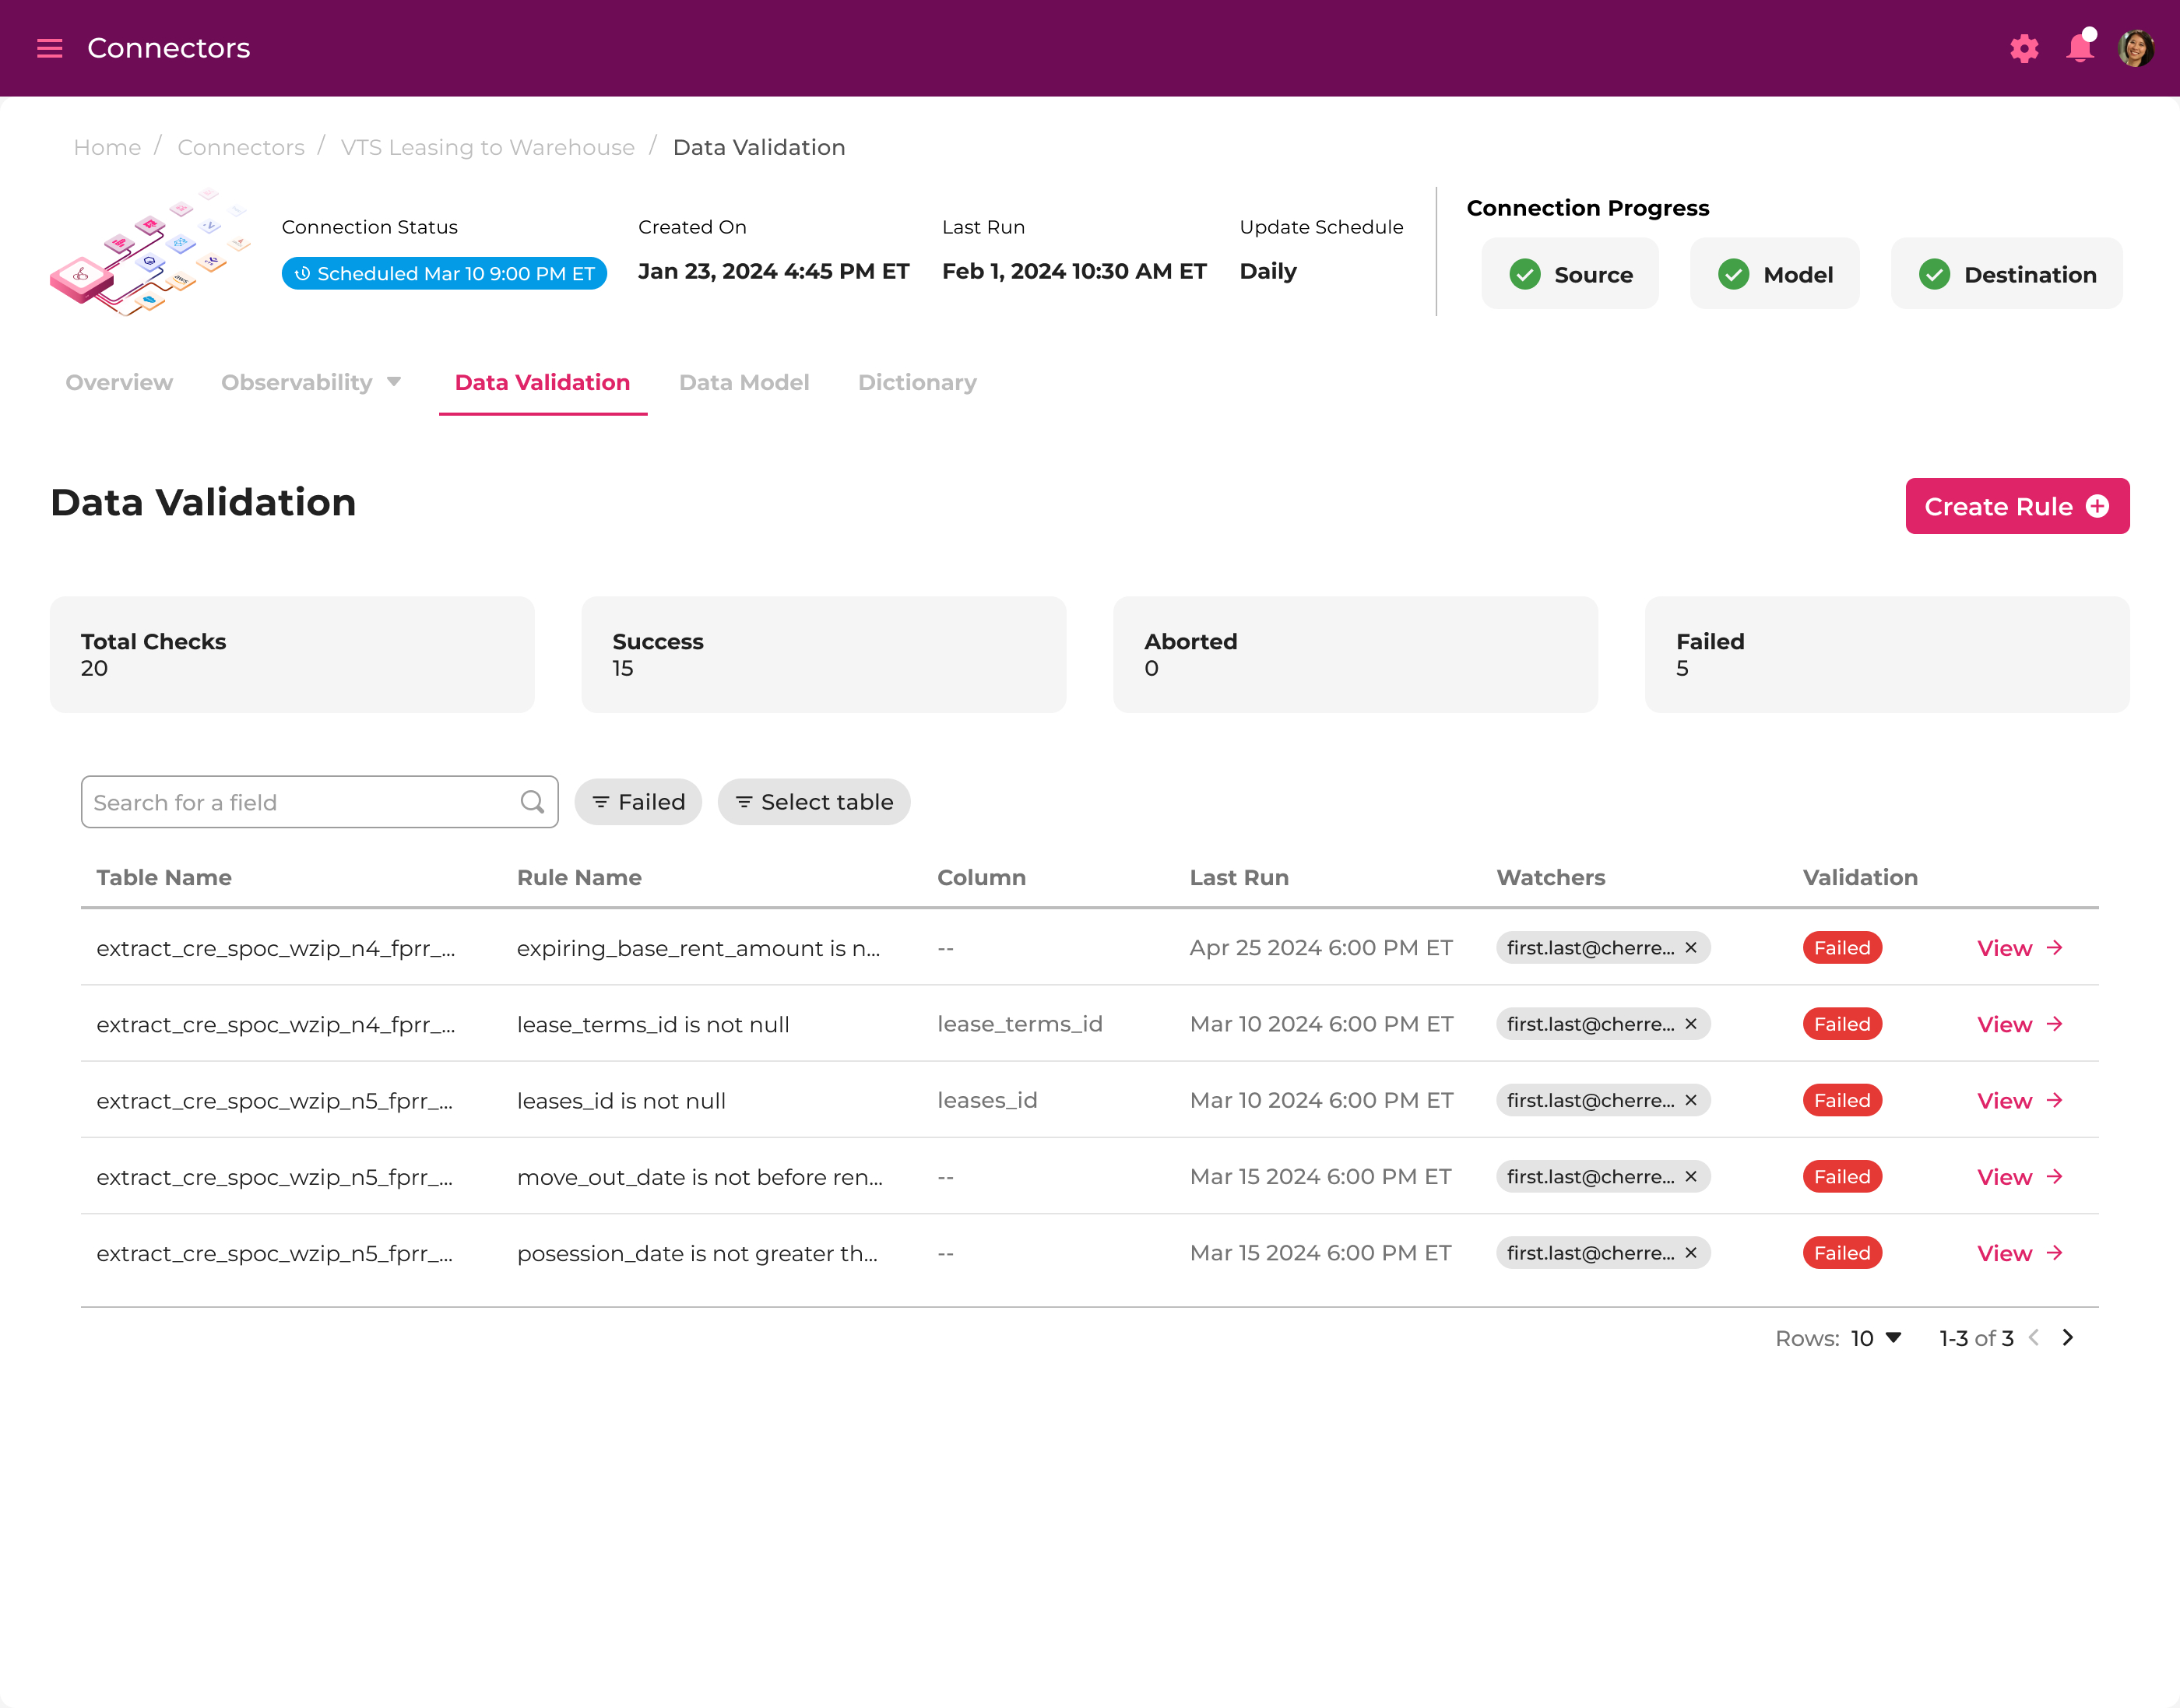Remove the watcher chip on the leases_id rule
This screenshot has width=2180, height=1708.
point(1690,1100)
